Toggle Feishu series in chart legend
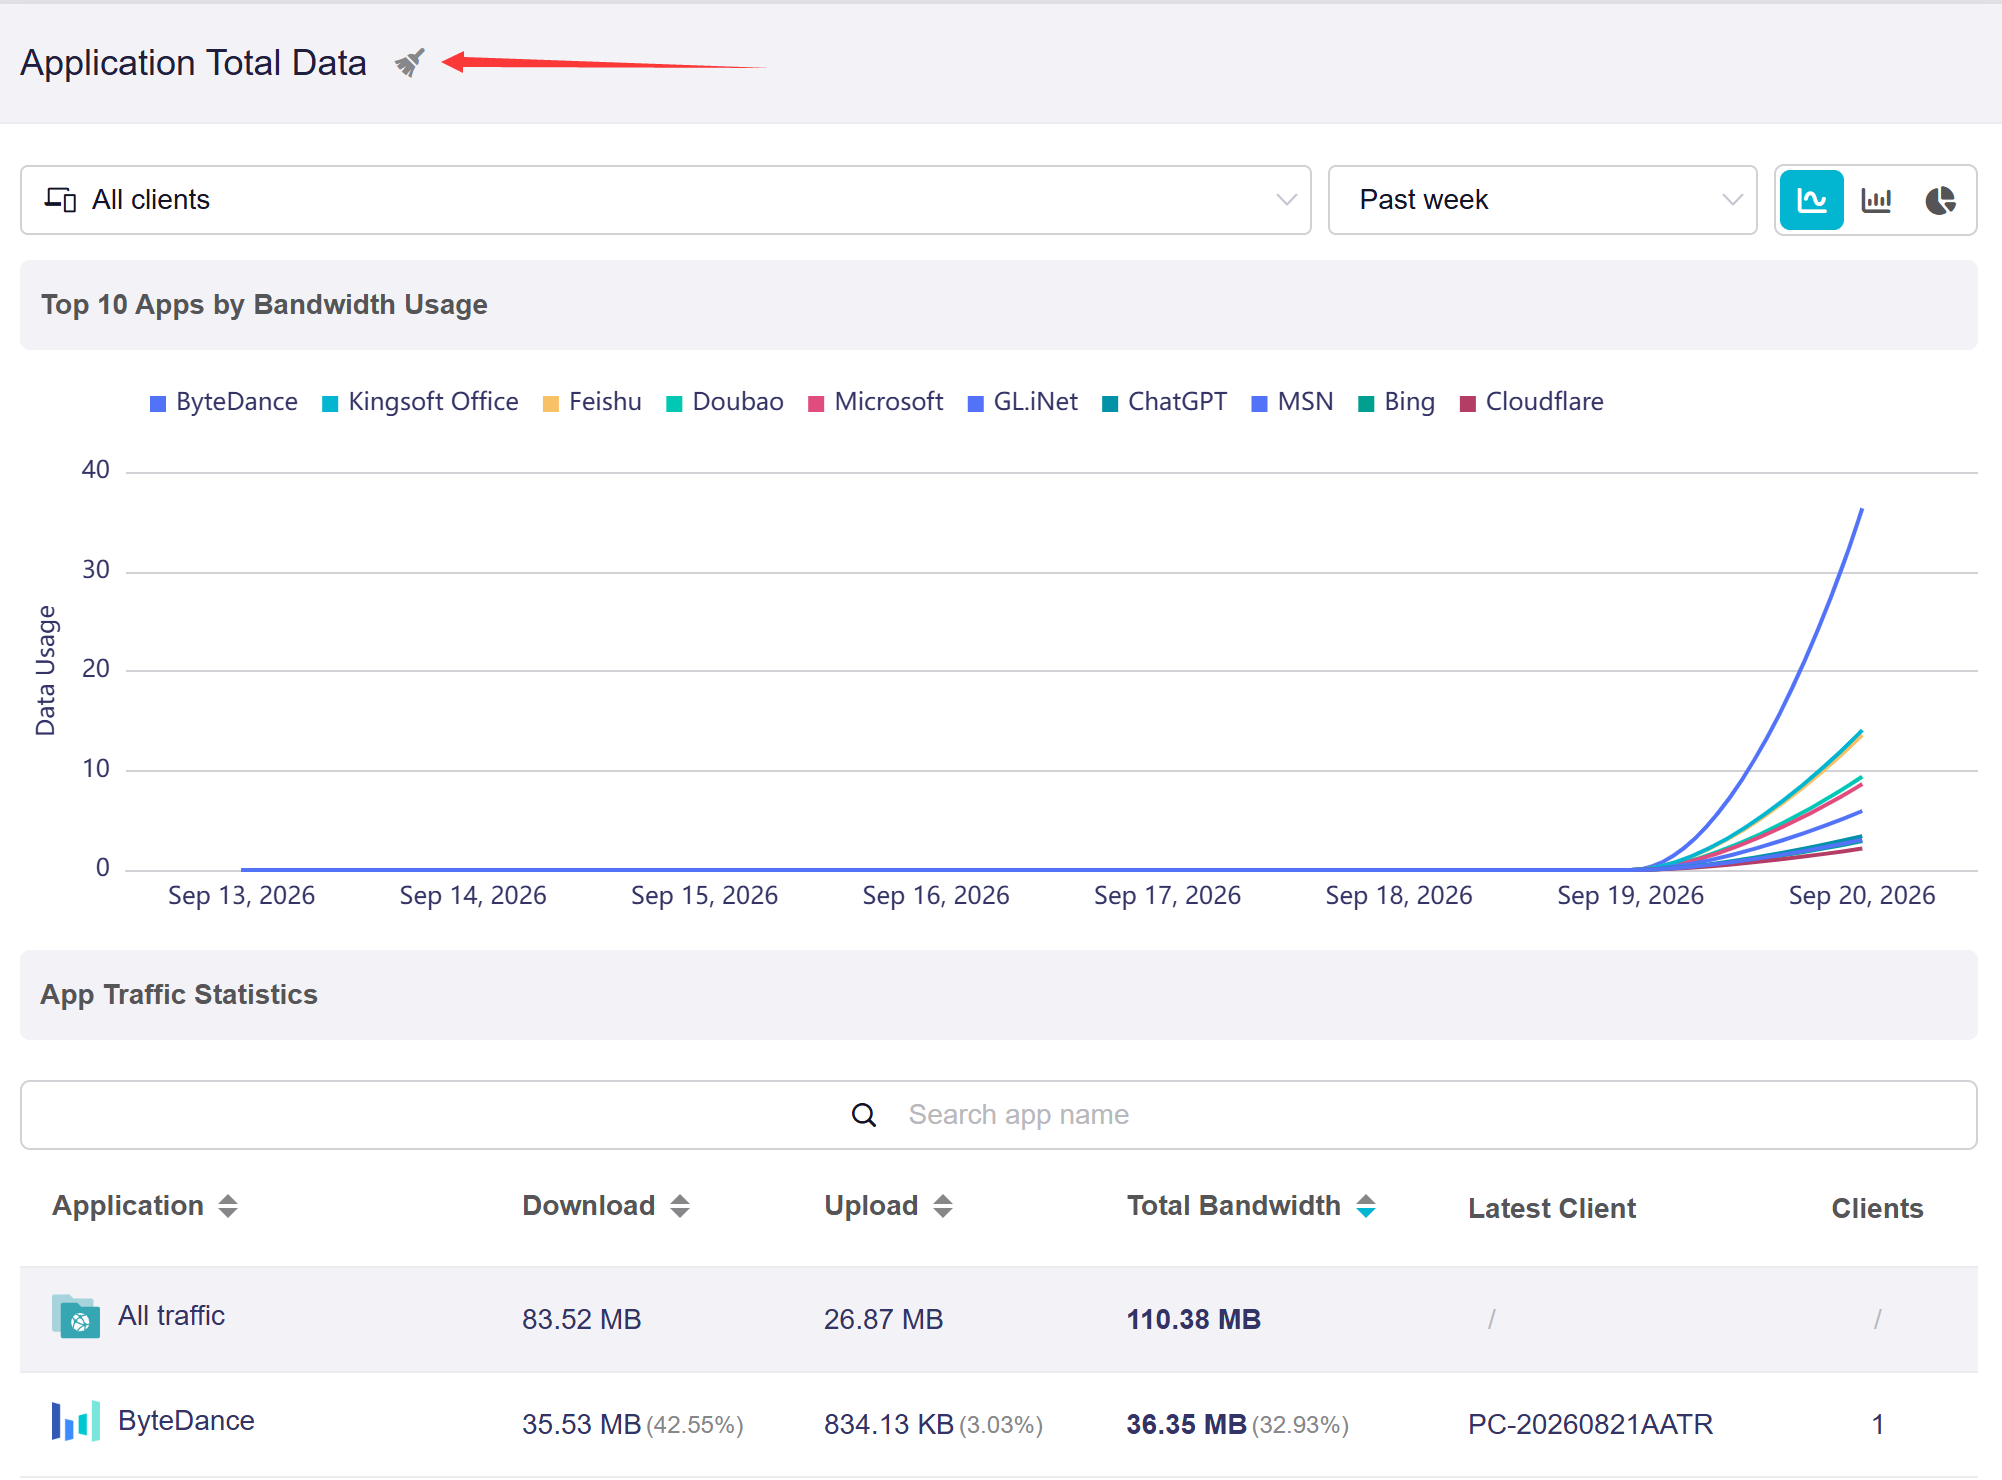Viewport: 2002px width, 1480px height. [x=592, y=402]
